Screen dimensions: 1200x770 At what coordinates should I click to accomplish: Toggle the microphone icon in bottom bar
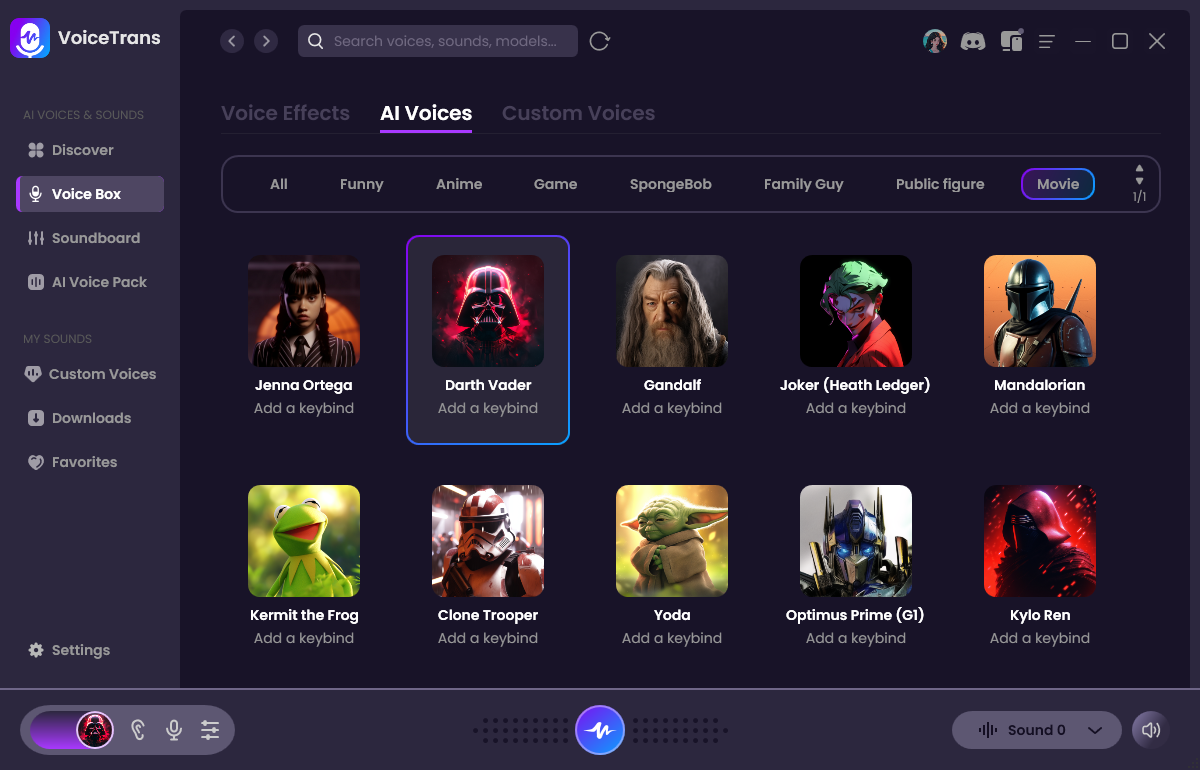click(174, 730)
